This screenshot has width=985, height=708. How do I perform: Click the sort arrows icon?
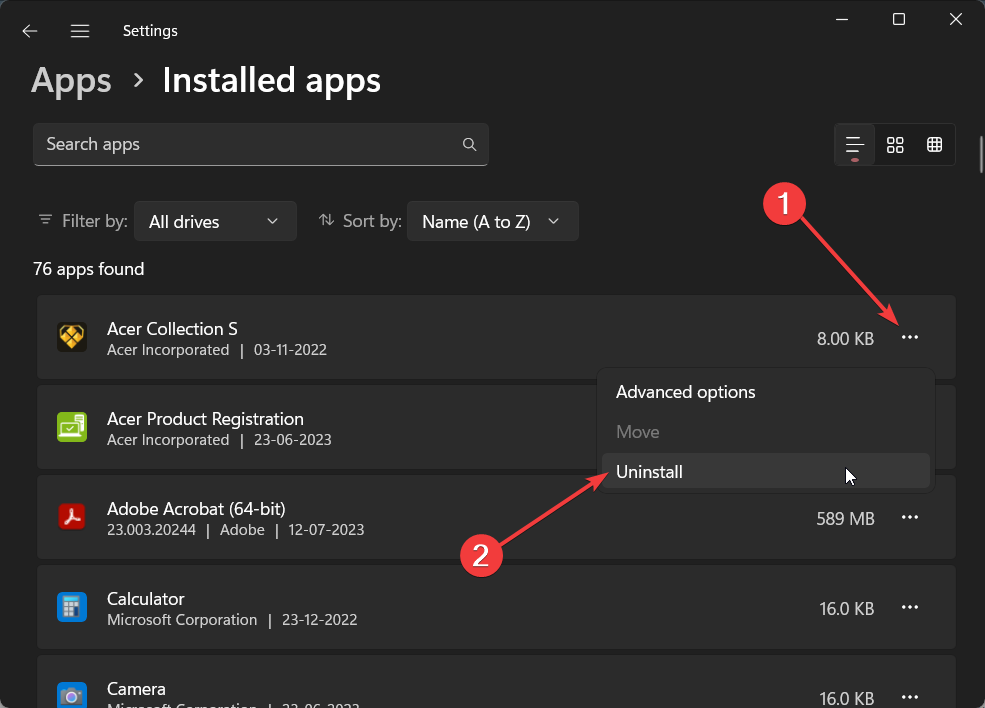pyautogui.click(x=326, y=220)
